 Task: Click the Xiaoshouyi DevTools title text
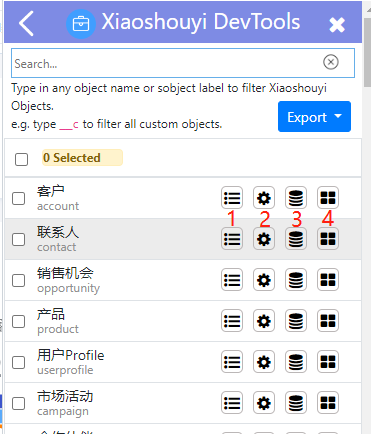pos(201,22)
